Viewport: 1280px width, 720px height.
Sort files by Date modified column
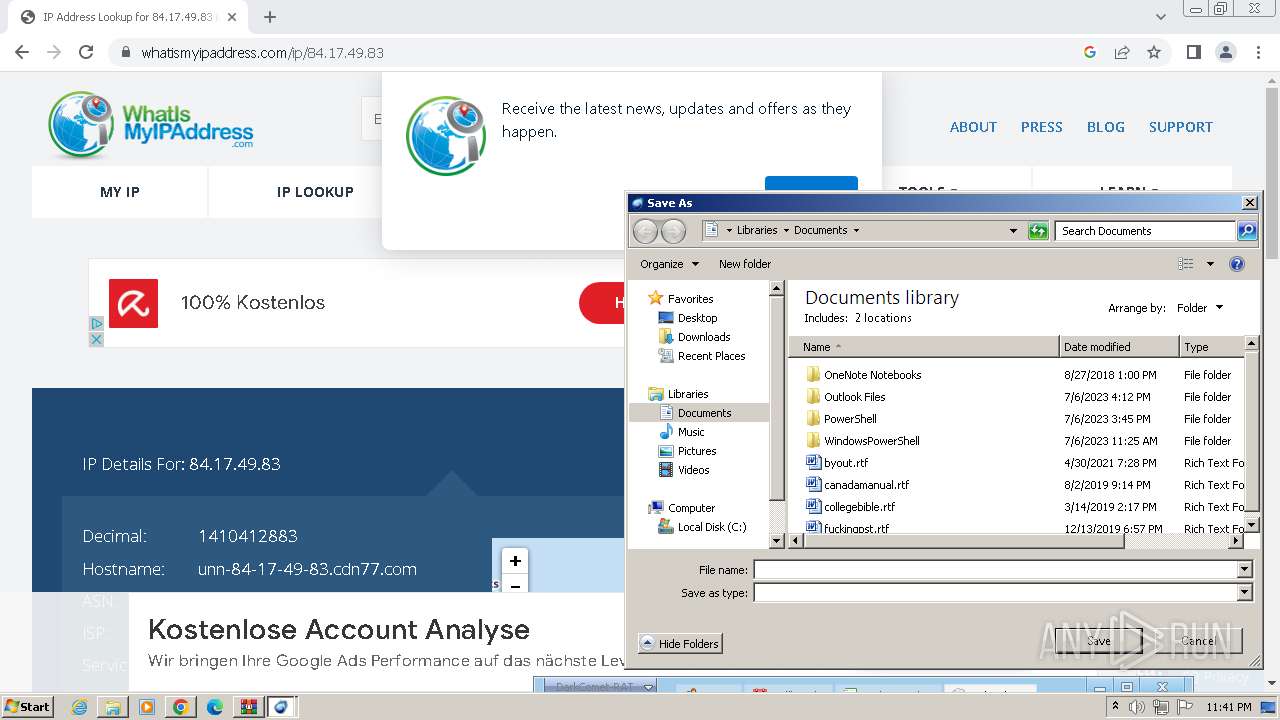(x=1119, y=347)
